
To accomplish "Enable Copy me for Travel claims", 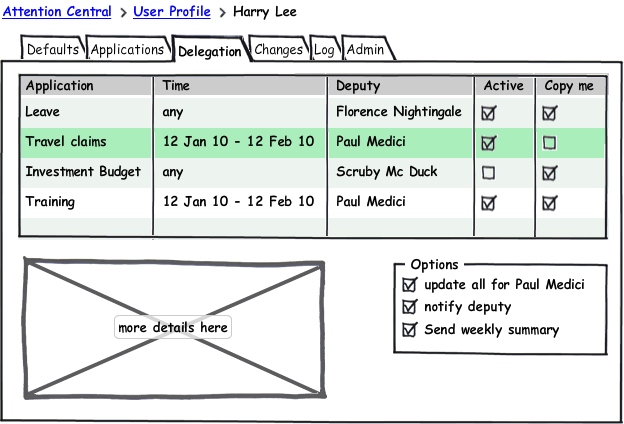I will [549, 143].
